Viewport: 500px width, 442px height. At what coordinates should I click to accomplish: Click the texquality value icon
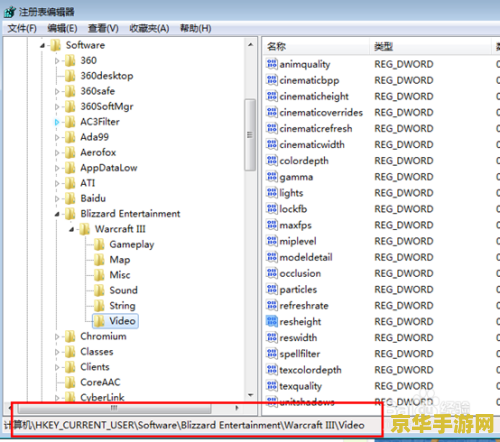272,386
